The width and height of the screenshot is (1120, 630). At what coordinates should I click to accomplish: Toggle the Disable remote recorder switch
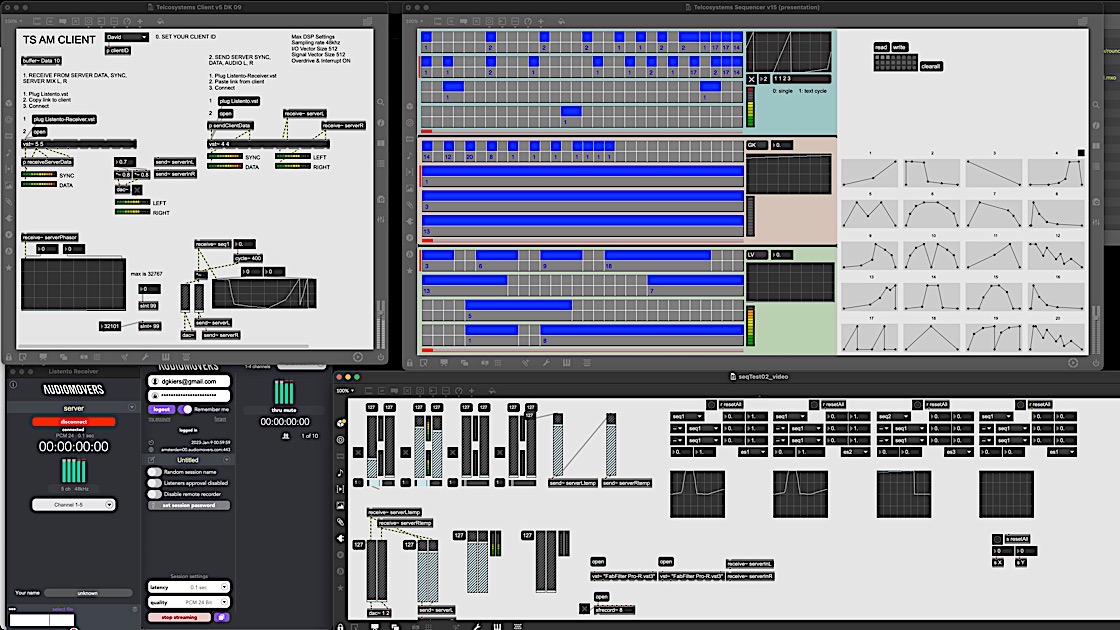point(155,493)
